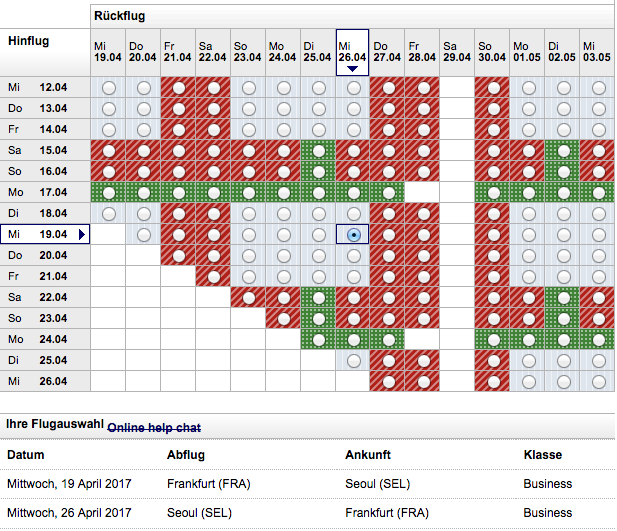Select outbound Do 13.04 with return Mi 03.05
Viewport: 617px width, 531px height.
click(598, 108)
